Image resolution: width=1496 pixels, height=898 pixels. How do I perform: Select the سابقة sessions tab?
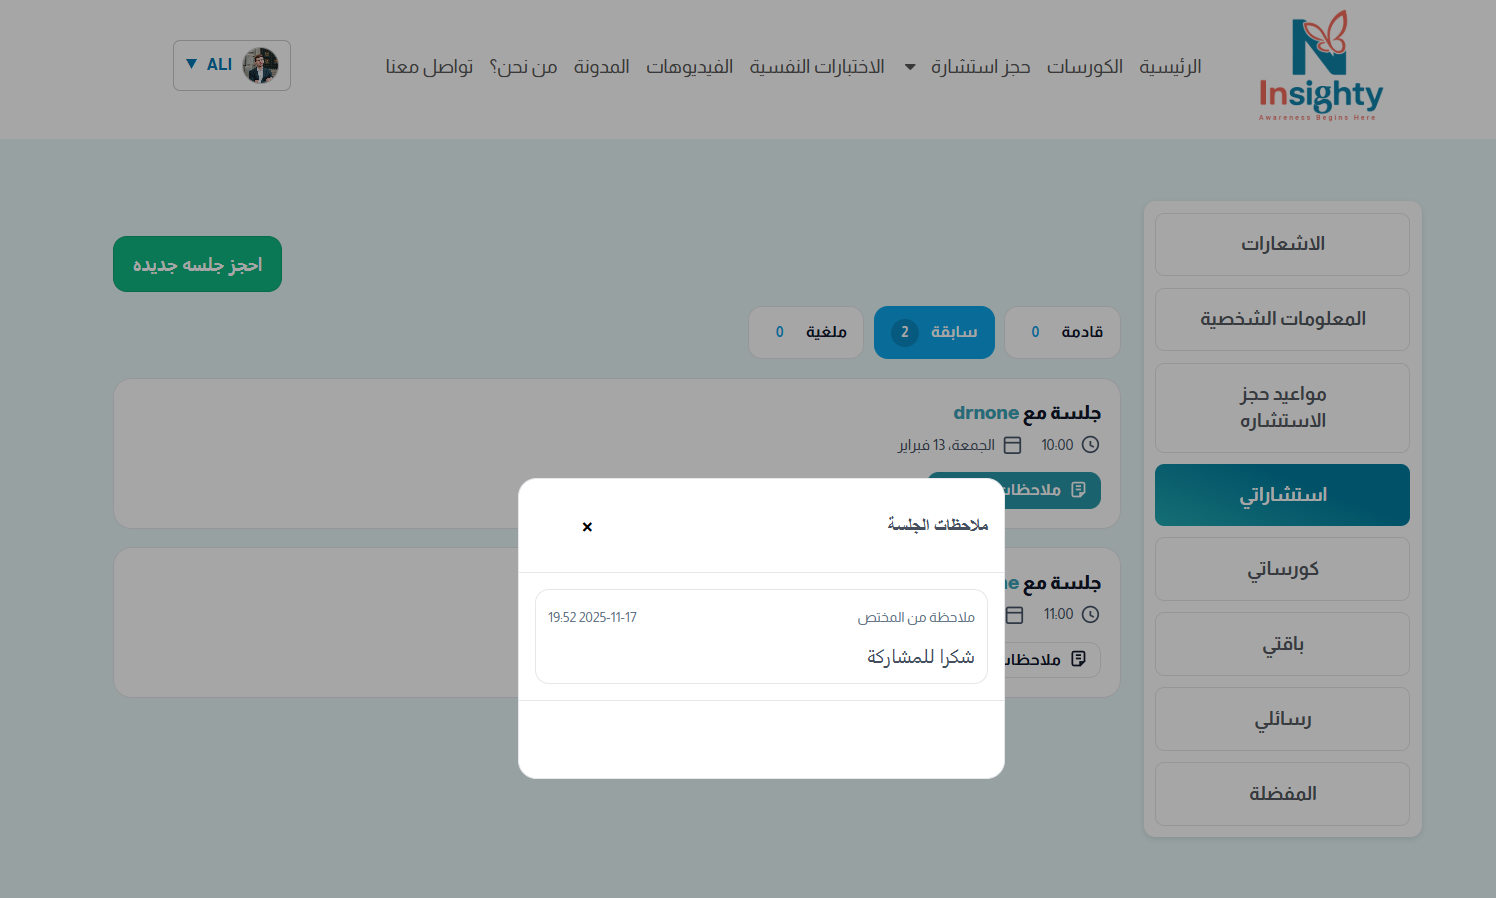(934, 332)
